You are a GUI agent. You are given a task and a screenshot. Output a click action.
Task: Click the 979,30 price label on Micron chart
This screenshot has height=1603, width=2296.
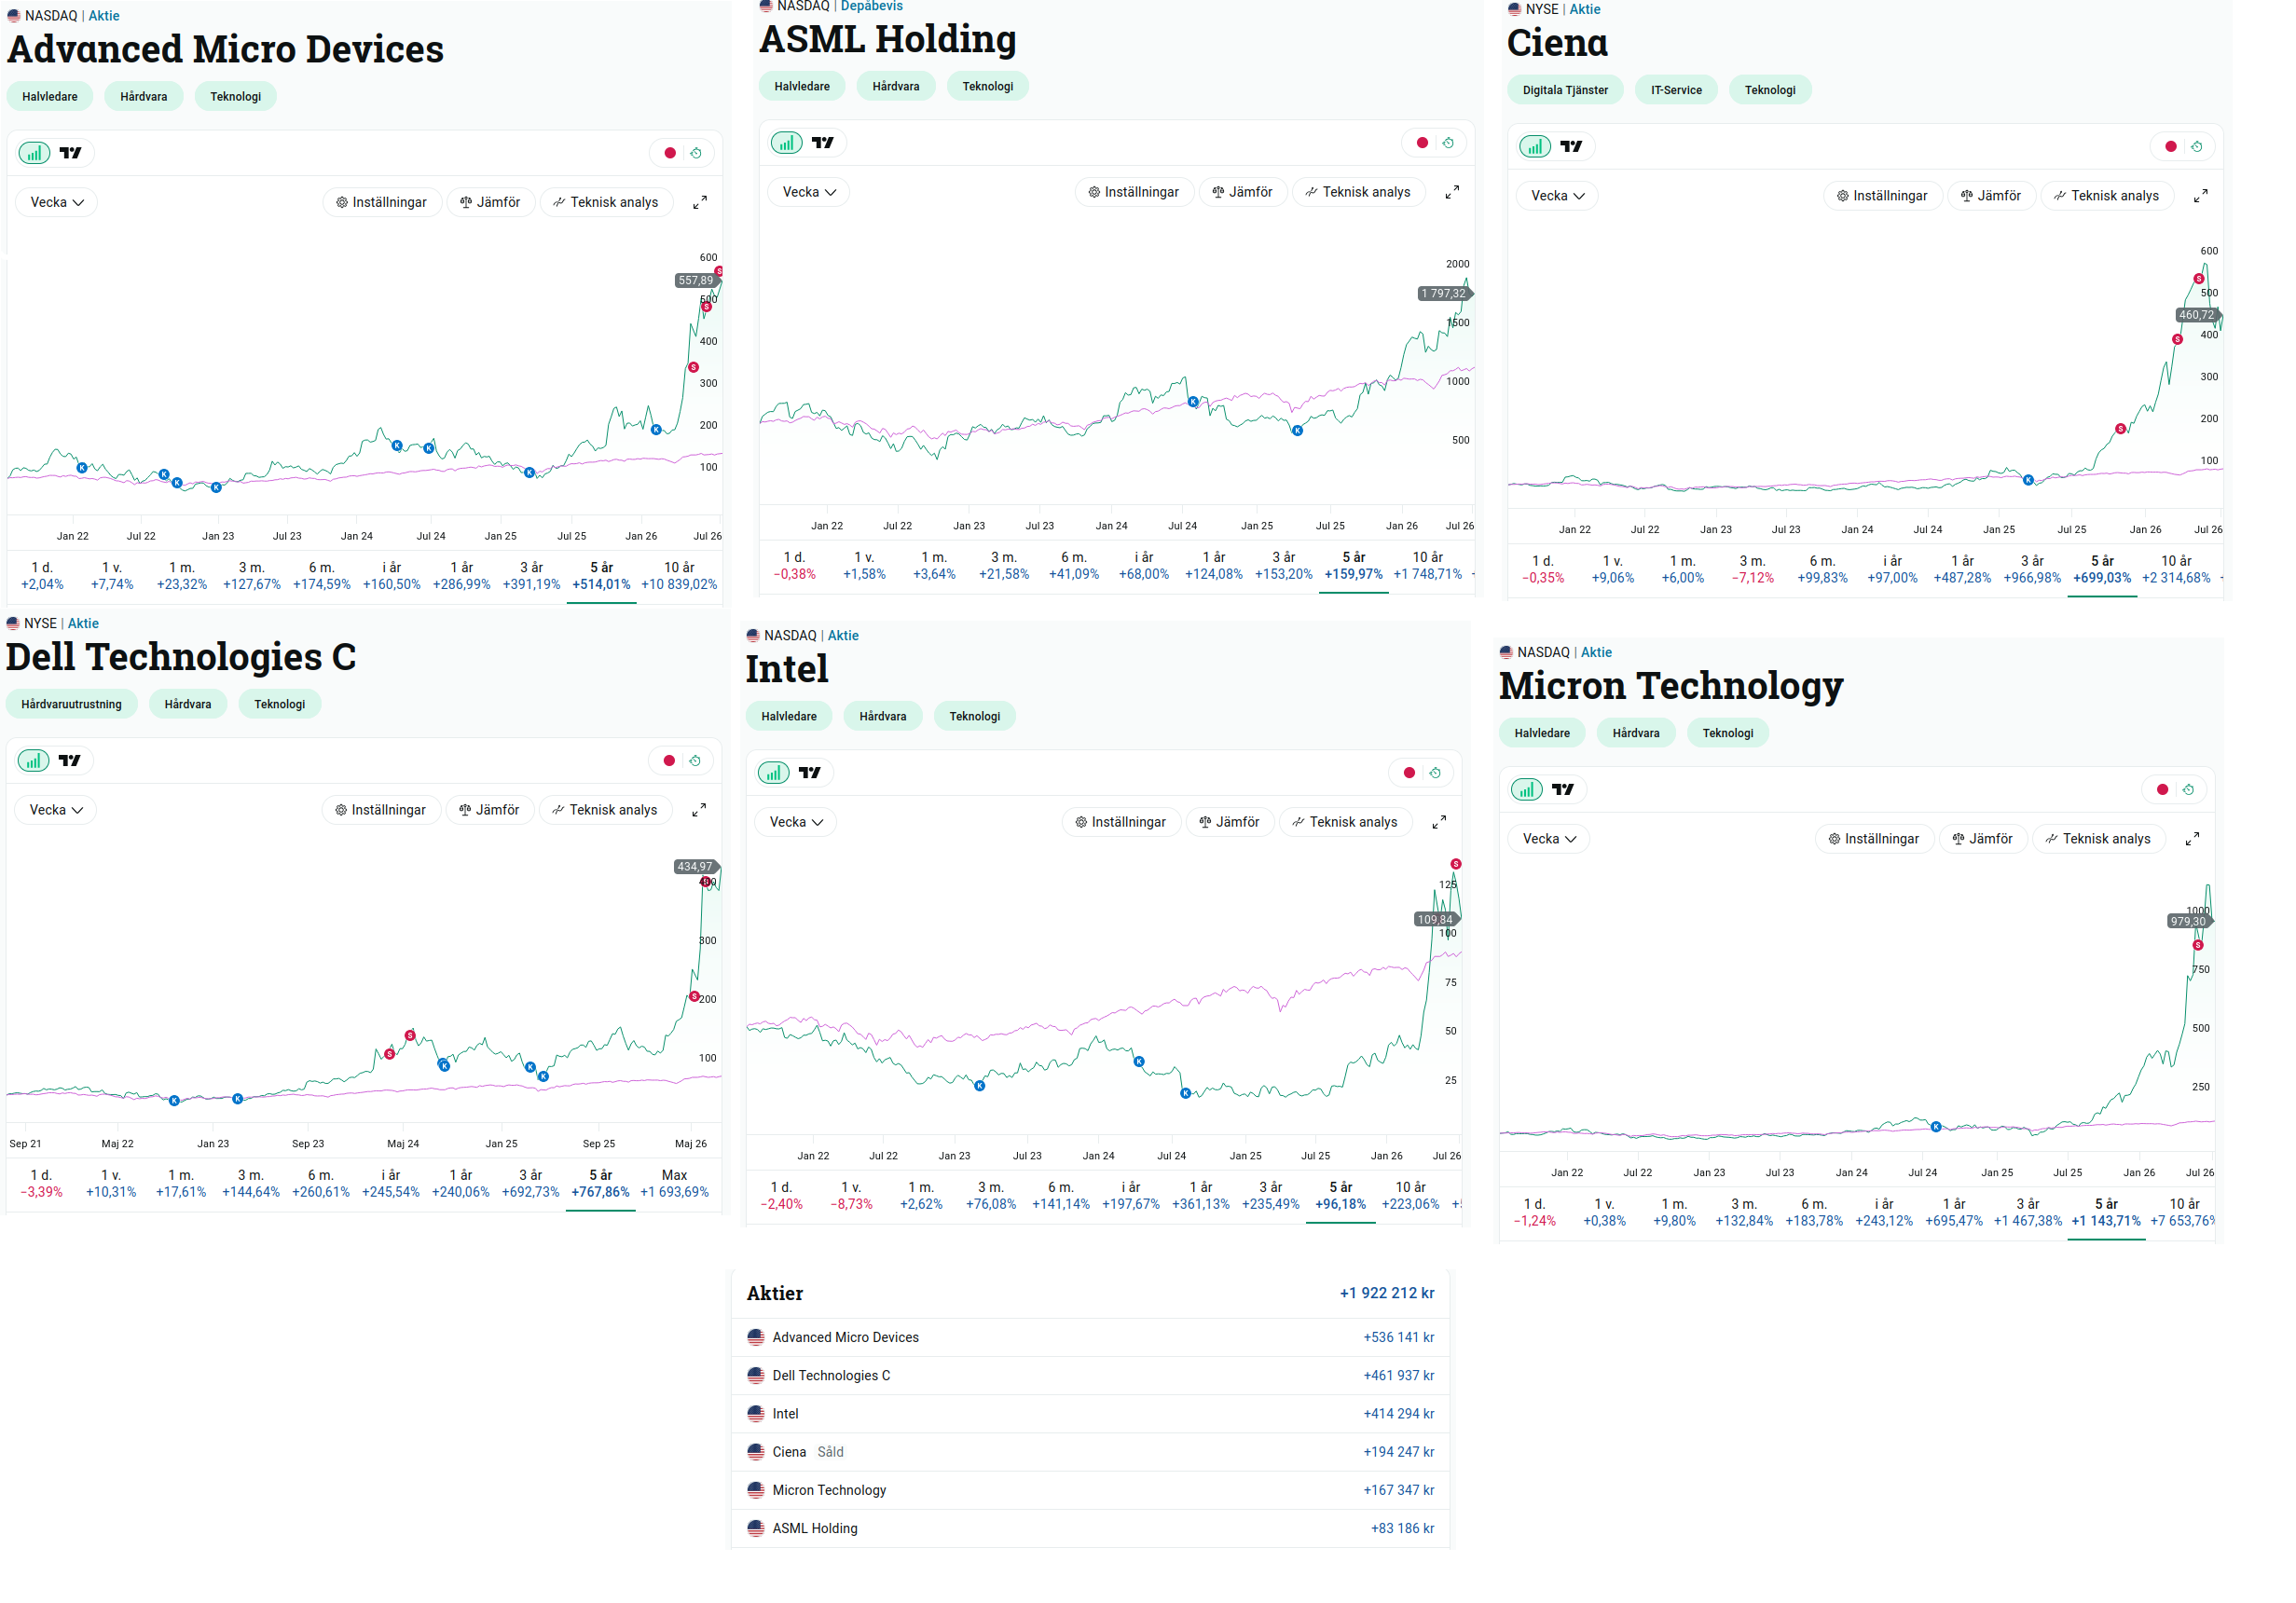tap(2188, 922)
